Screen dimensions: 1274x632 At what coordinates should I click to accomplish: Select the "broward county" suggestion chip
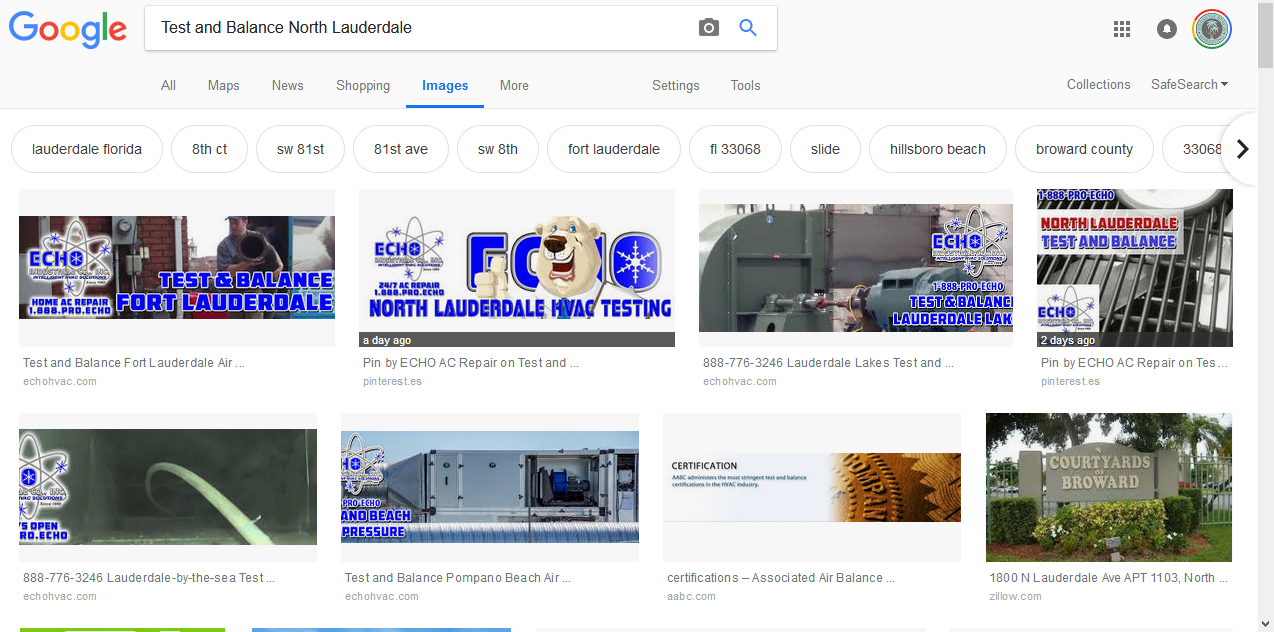coord(1084,149)
